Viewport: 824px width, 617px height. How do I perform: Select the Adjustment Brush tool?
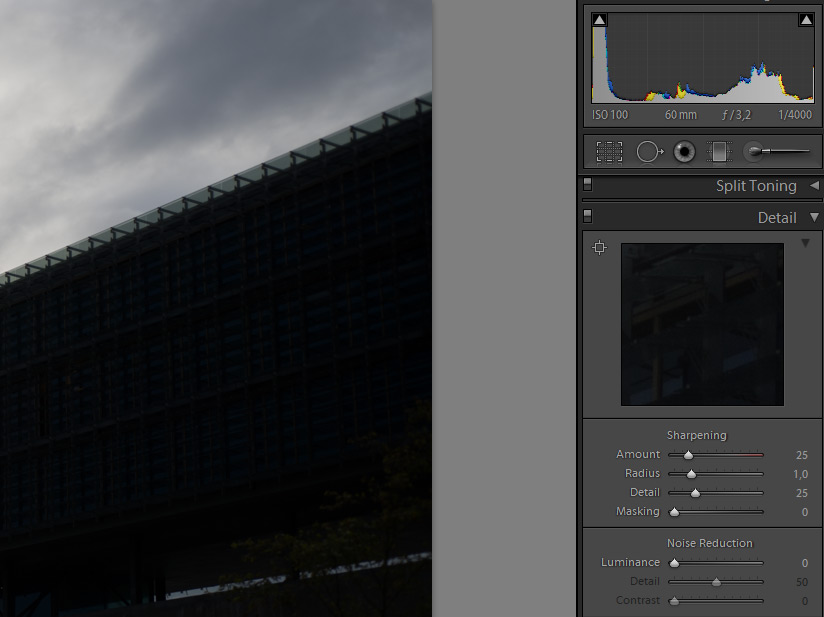click(x=777, y=151)
